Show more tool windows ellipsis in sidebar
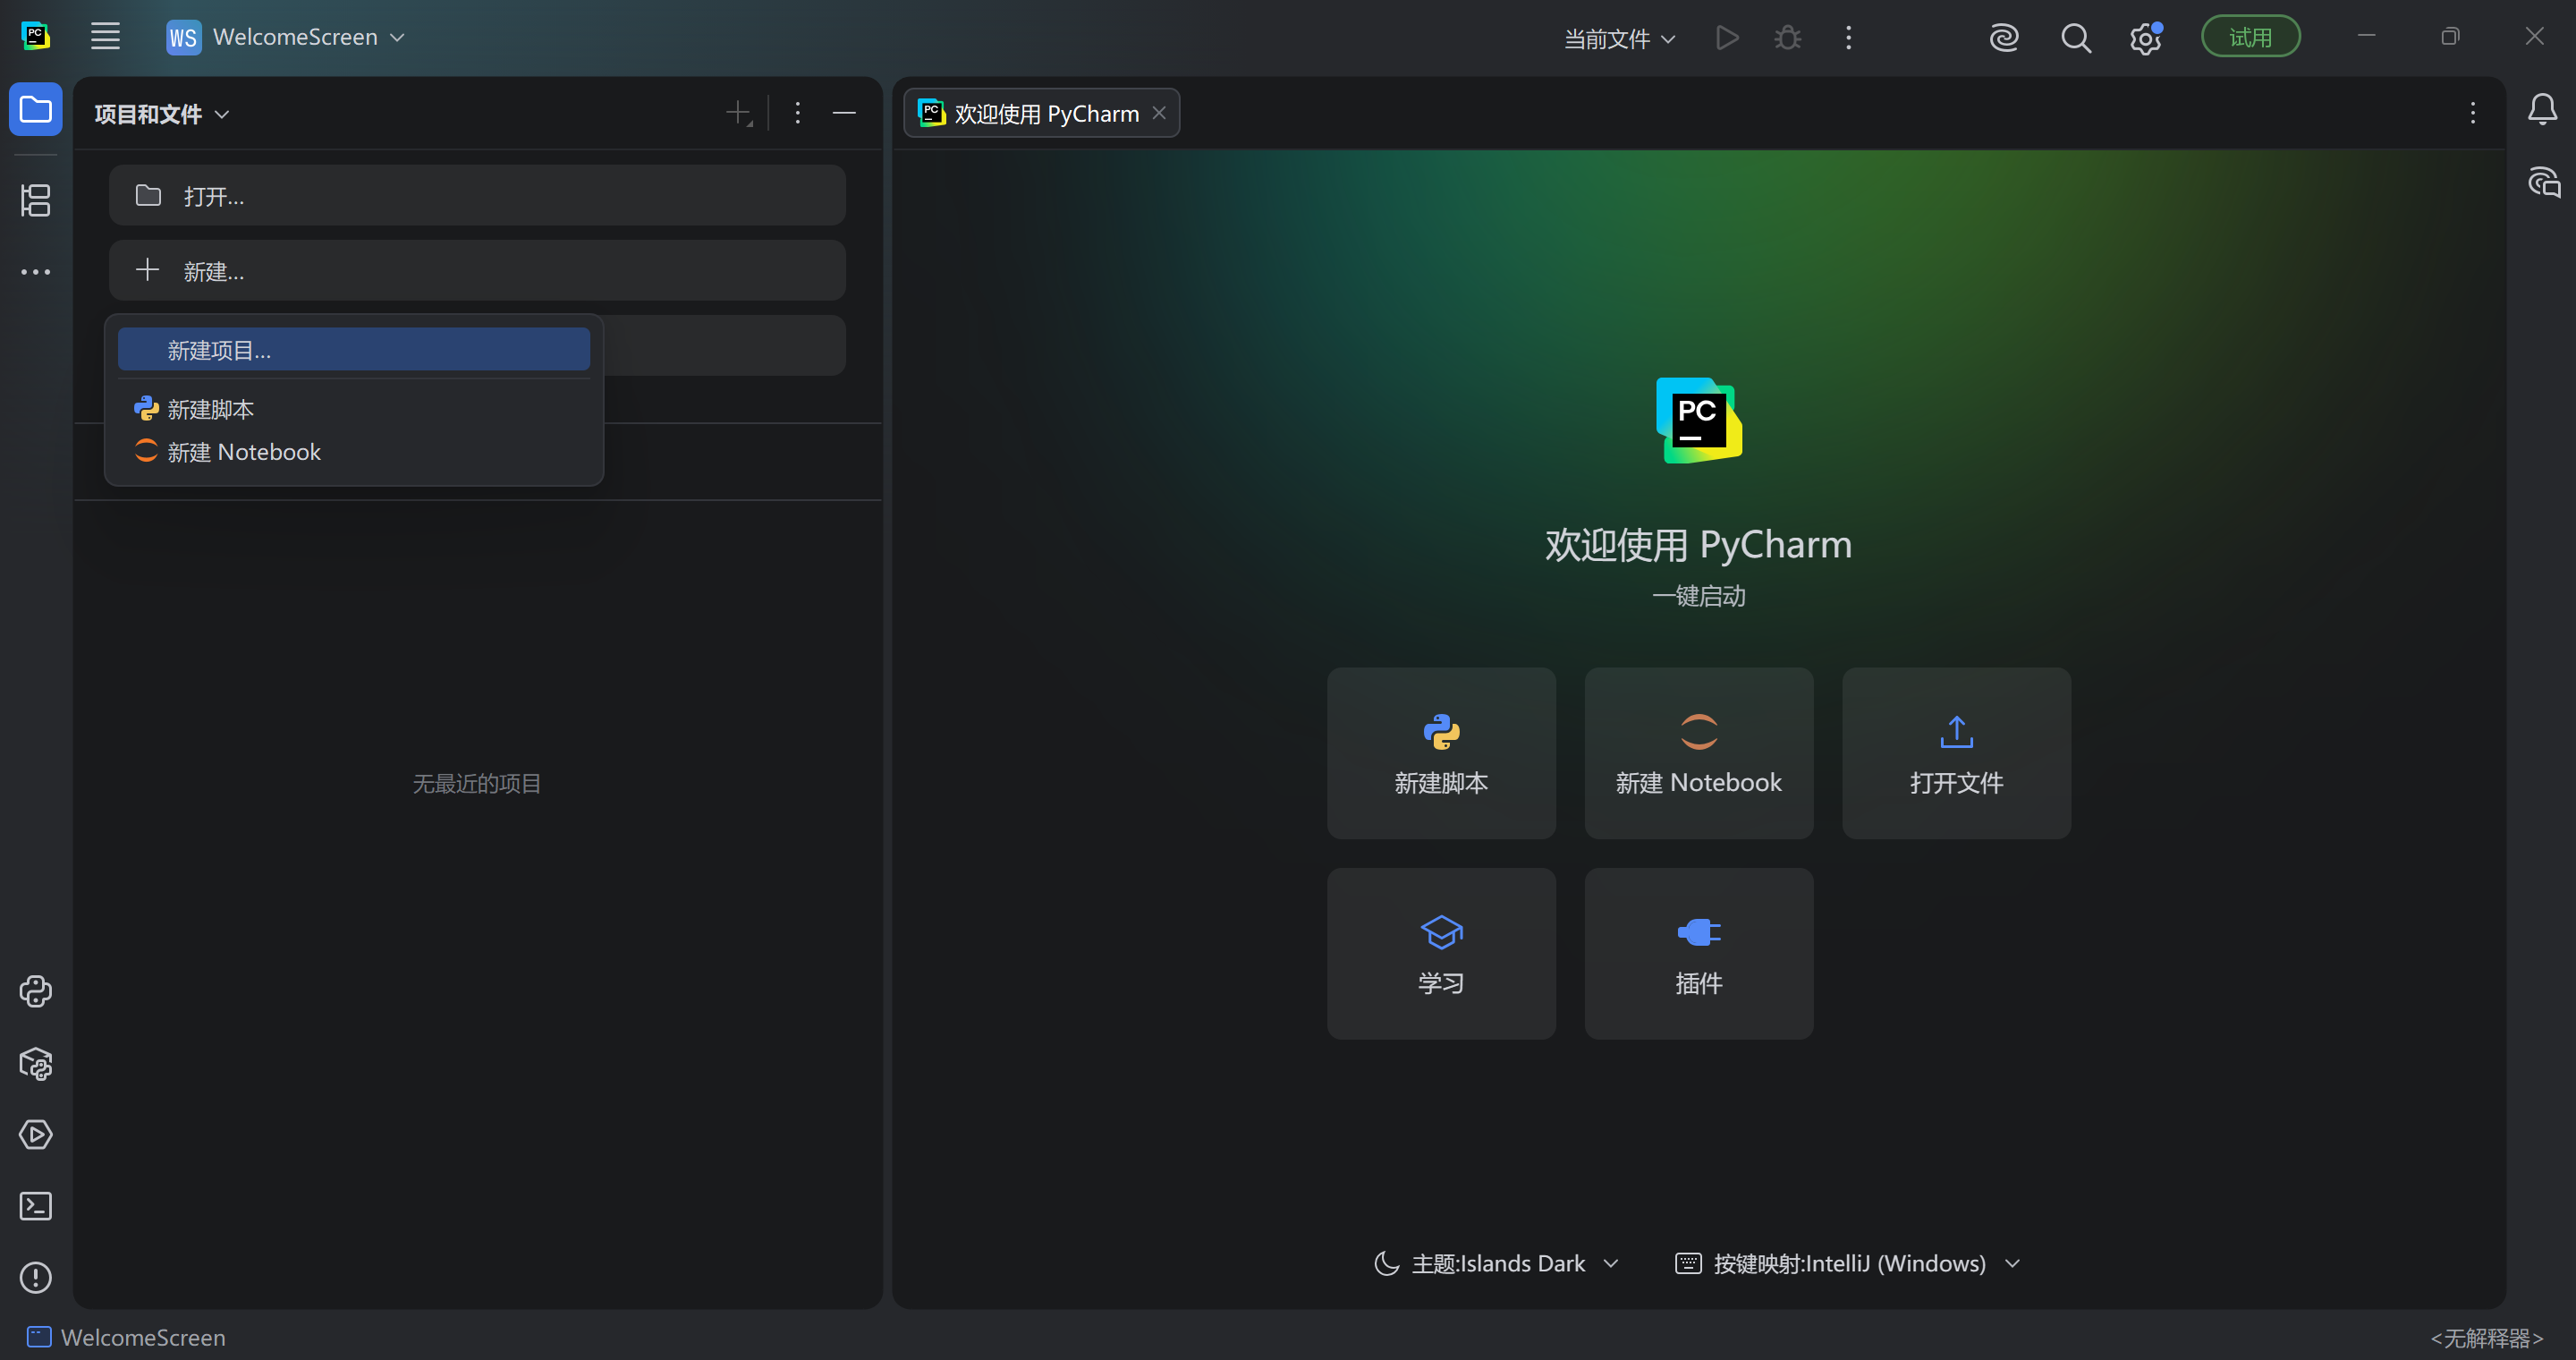 point(36,272)
